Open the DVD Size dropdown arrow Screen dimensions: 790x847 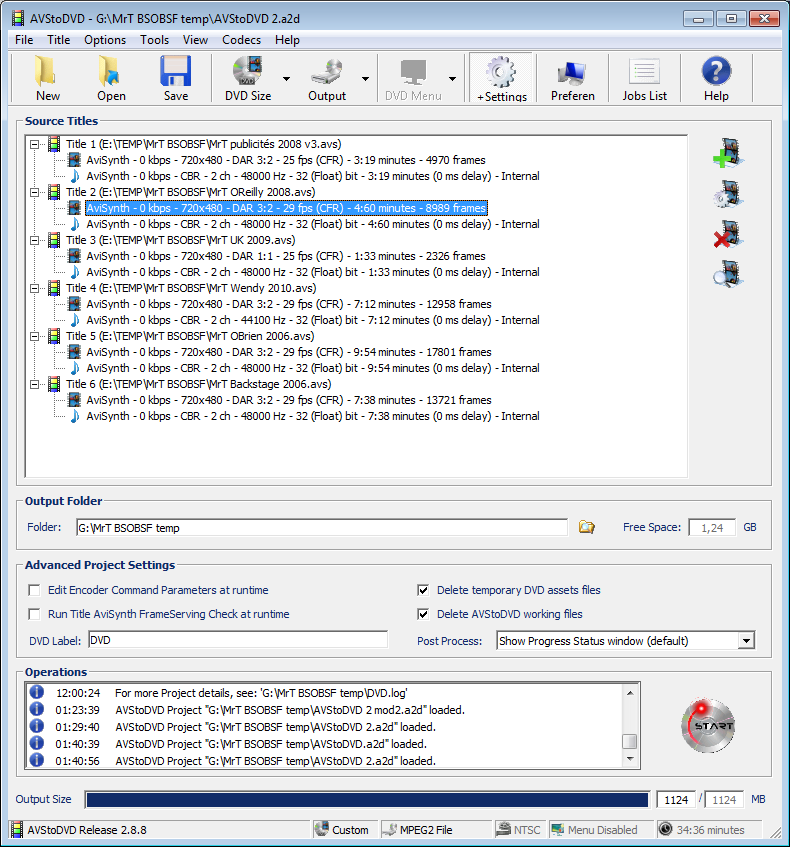pyautogui.click(x=286, y=79)
